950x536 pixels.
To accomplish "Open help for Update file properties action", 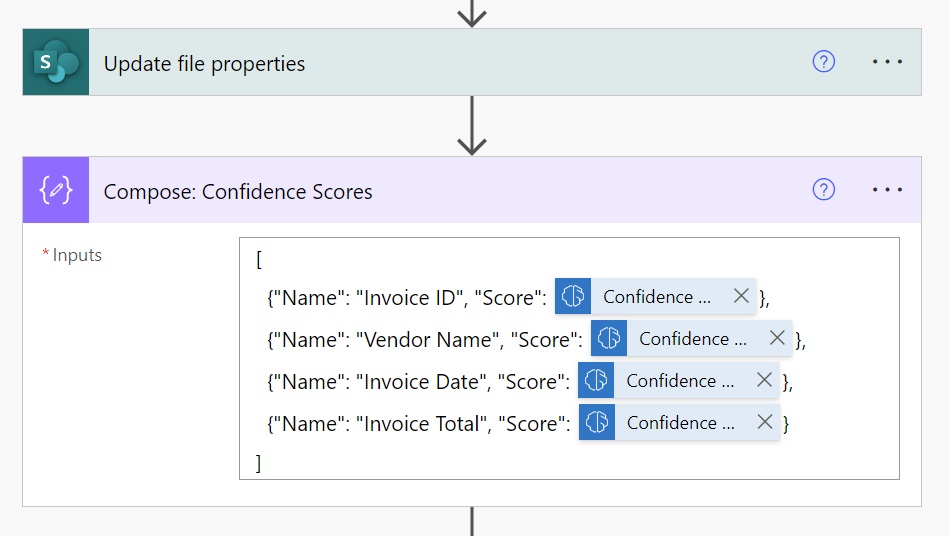I will click(823, 62).
